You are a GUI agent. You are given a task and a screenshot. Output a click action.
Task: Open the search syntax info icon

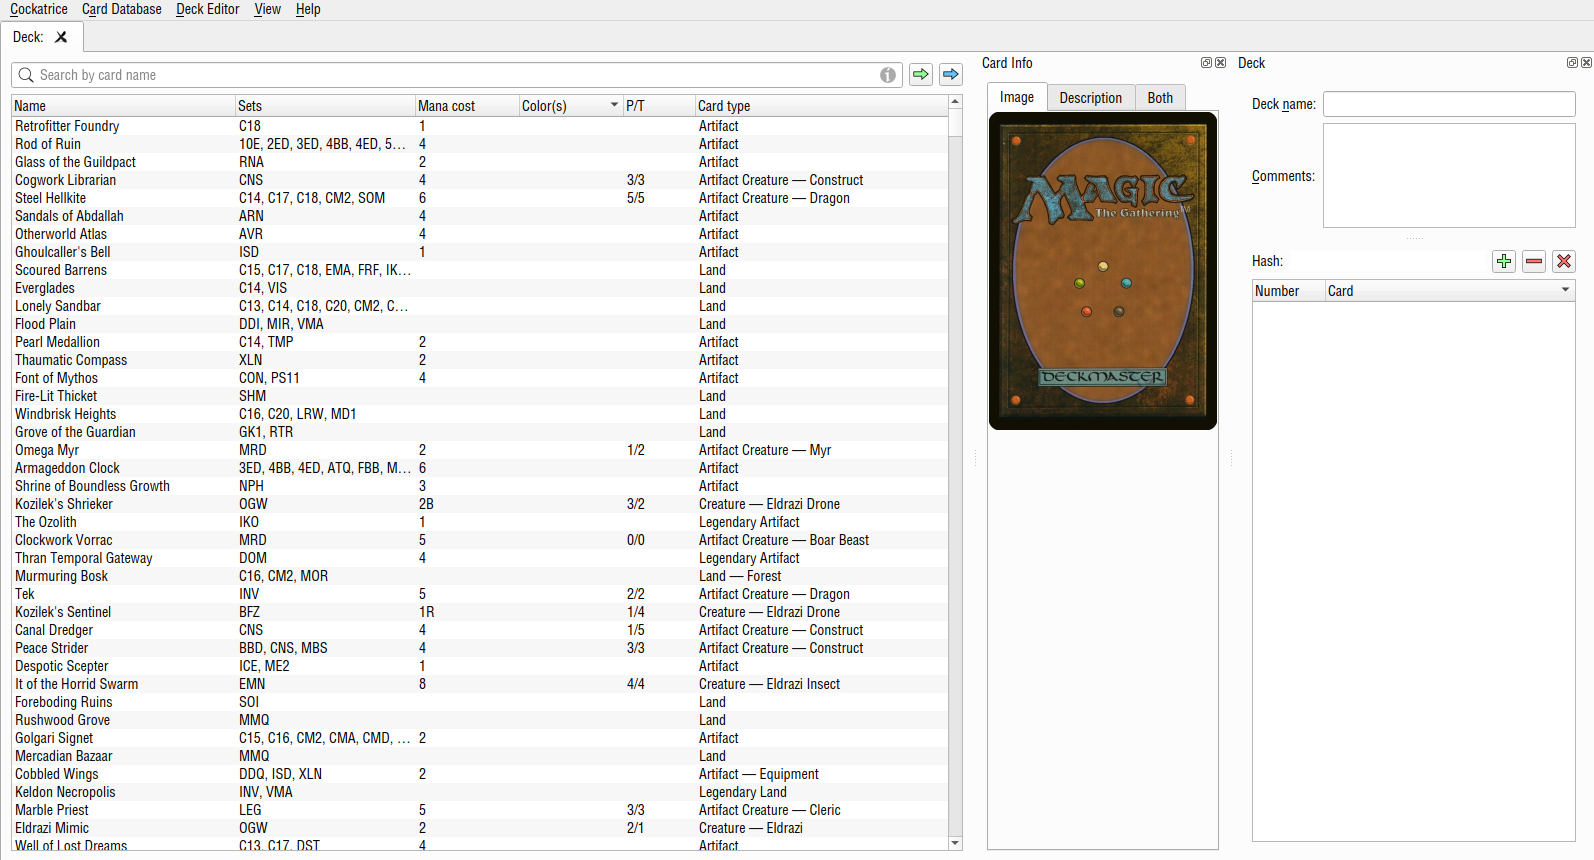(888, 75)
